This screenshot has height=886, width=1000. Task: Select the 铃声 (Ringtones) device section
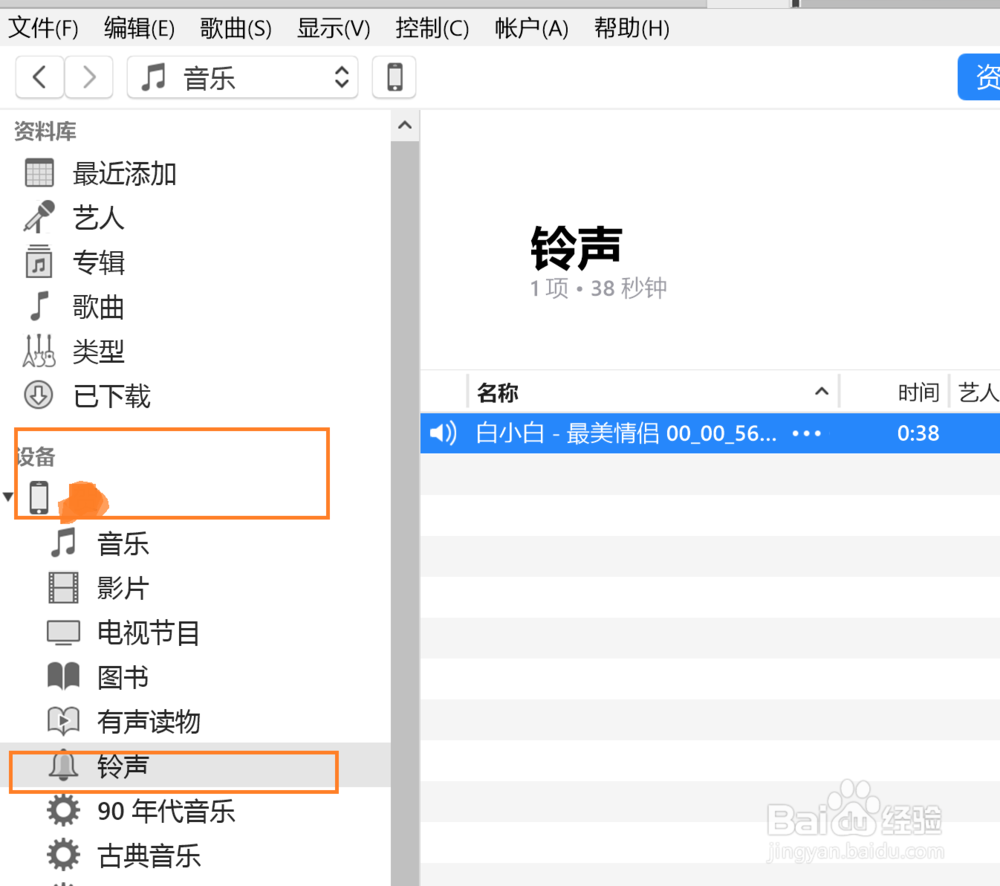click(122, 766)
